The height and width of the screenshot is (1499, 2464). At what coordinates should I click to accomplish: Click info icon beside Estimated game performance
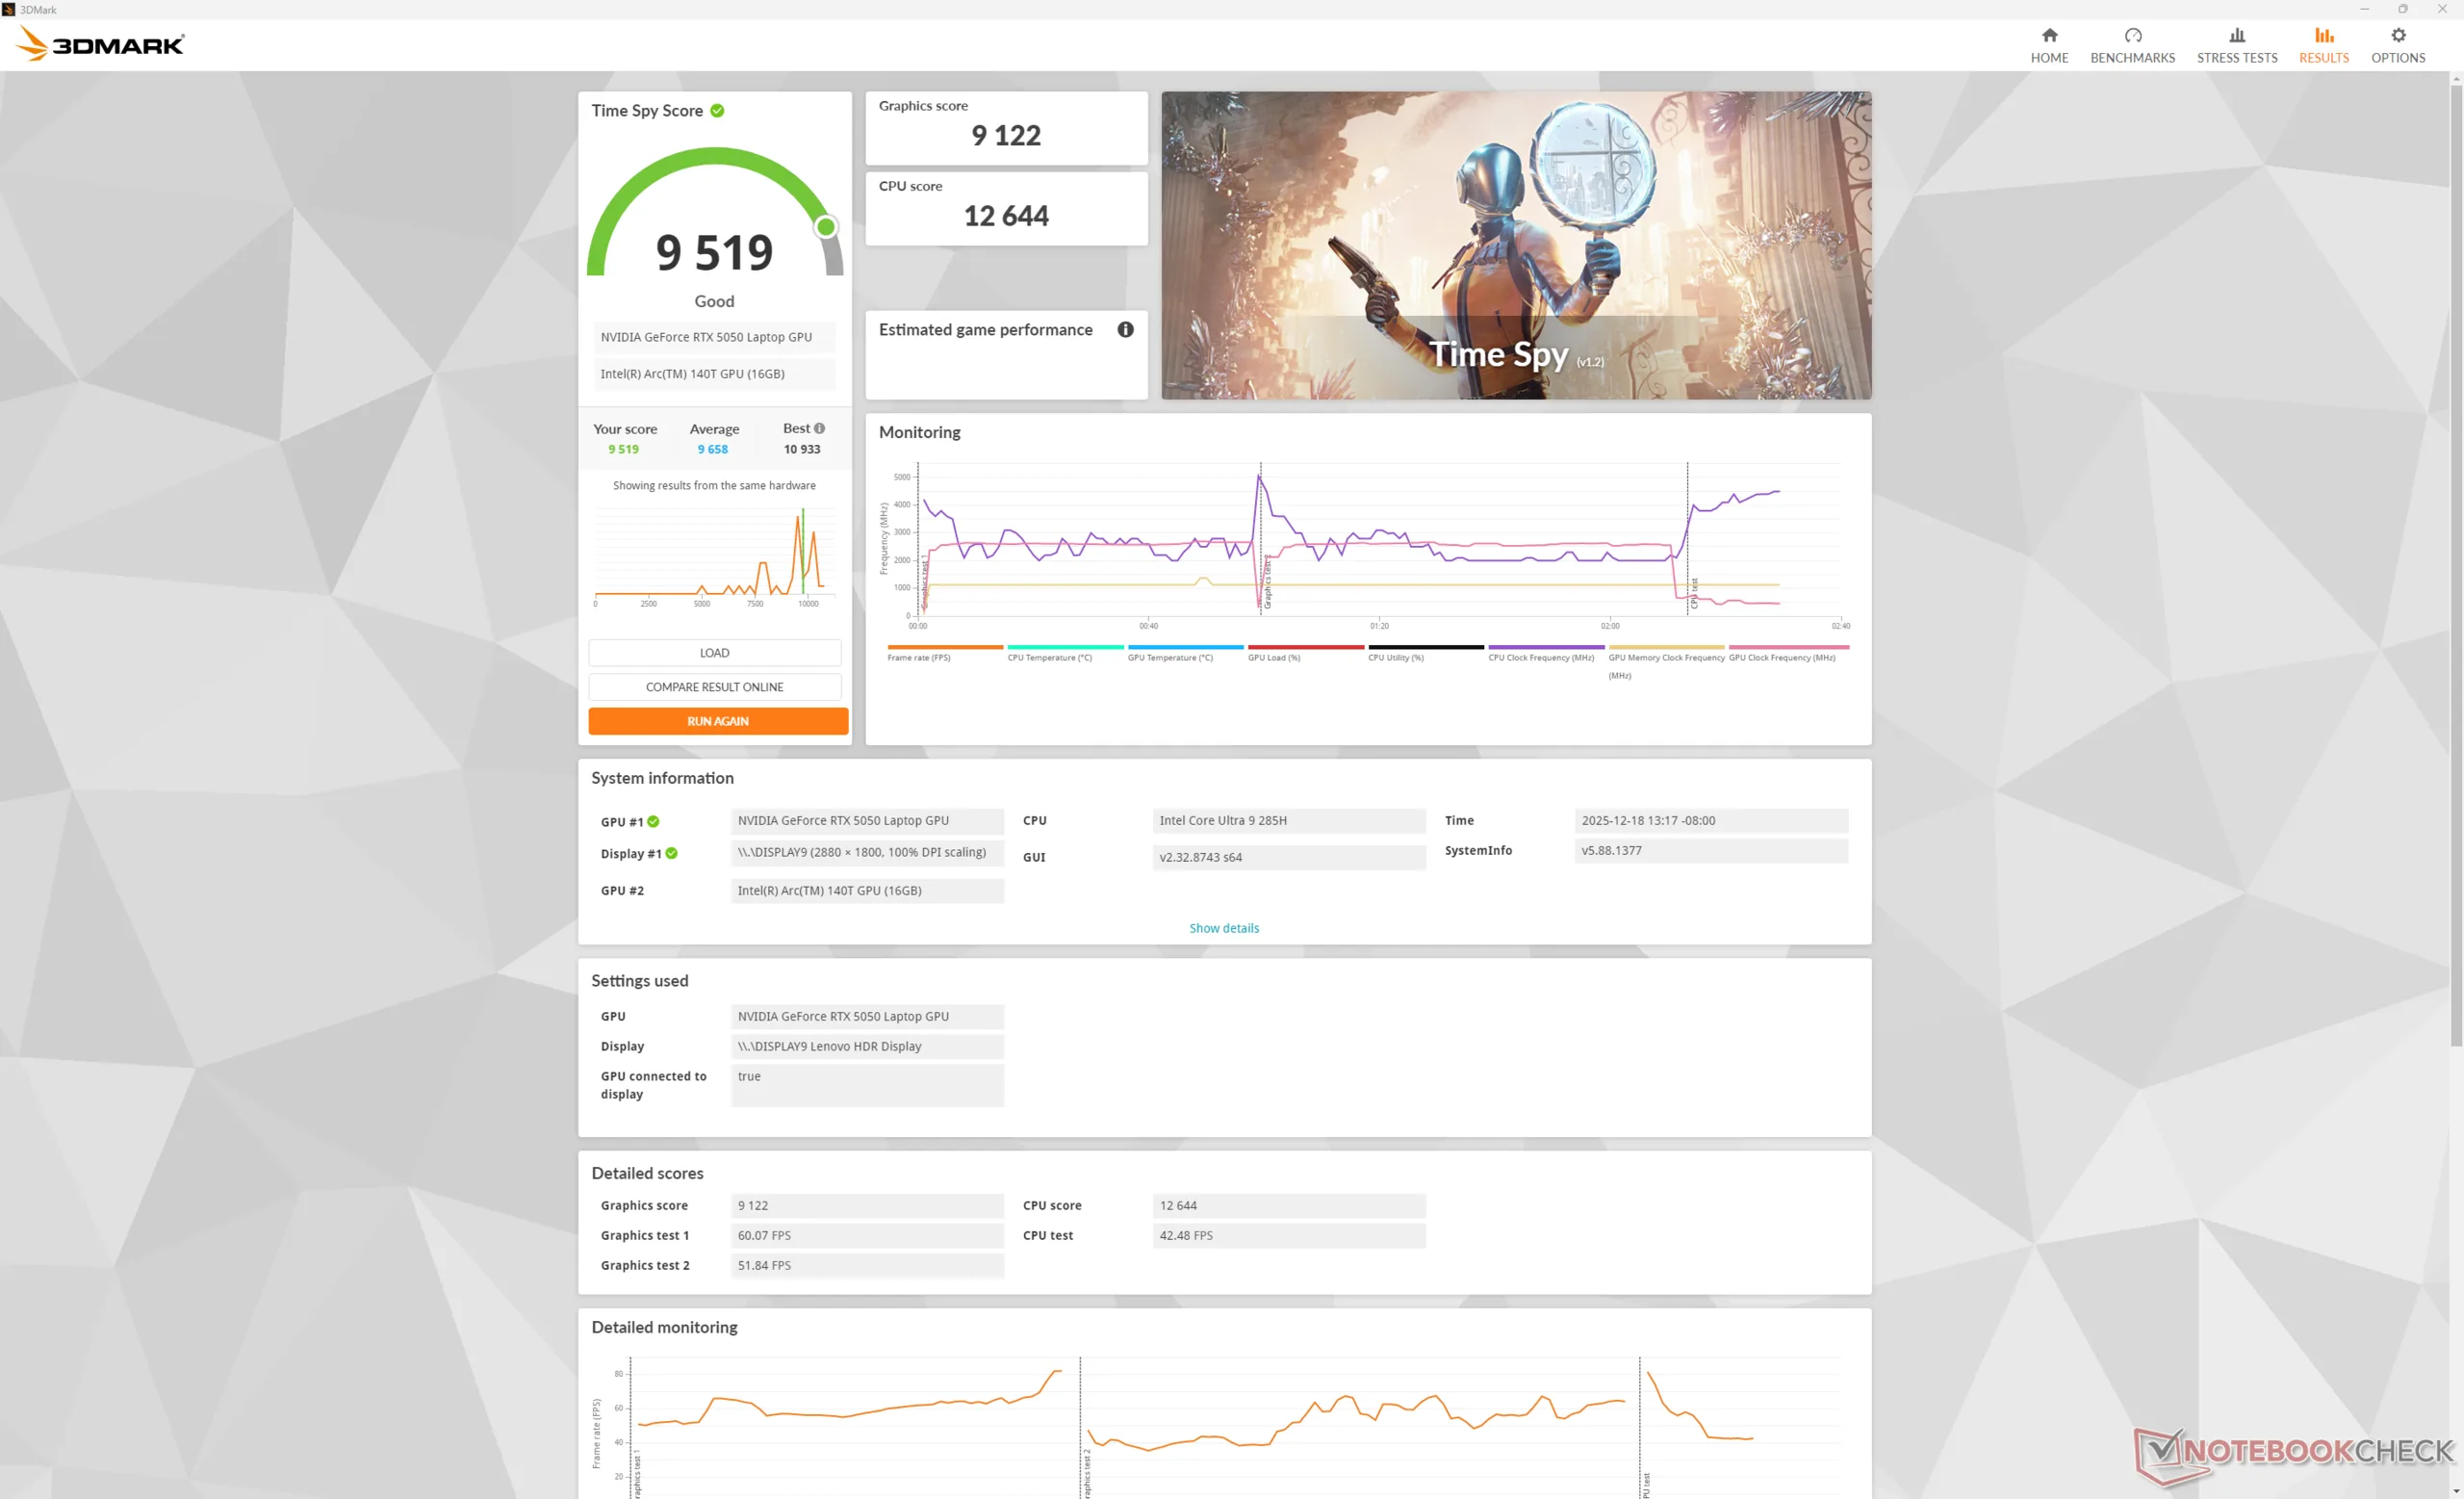tap(1125, 330)
